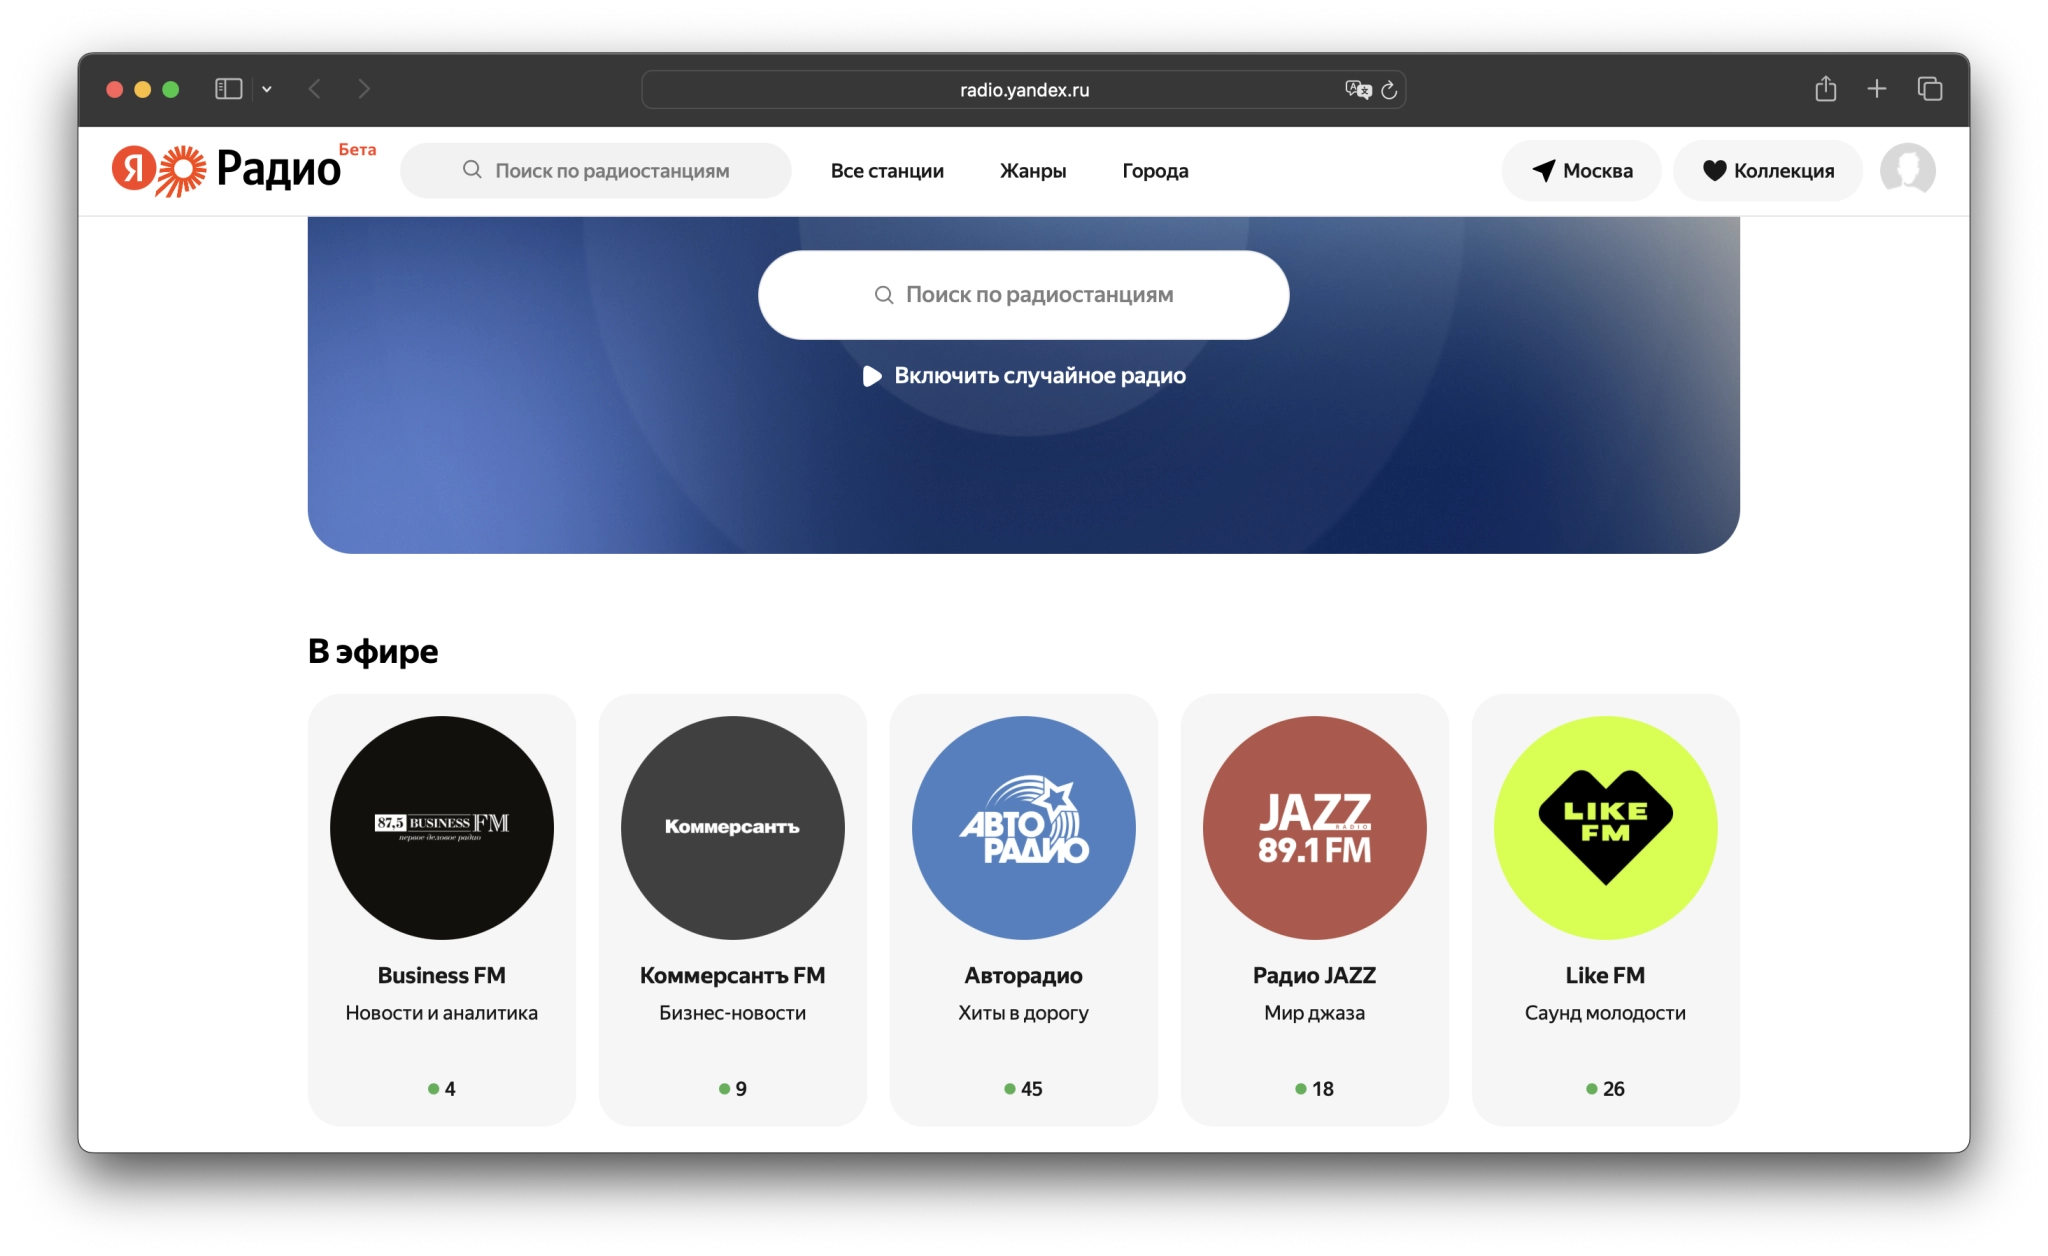
Task: Focus the large banner station search field
Action: coord(1024,295)
